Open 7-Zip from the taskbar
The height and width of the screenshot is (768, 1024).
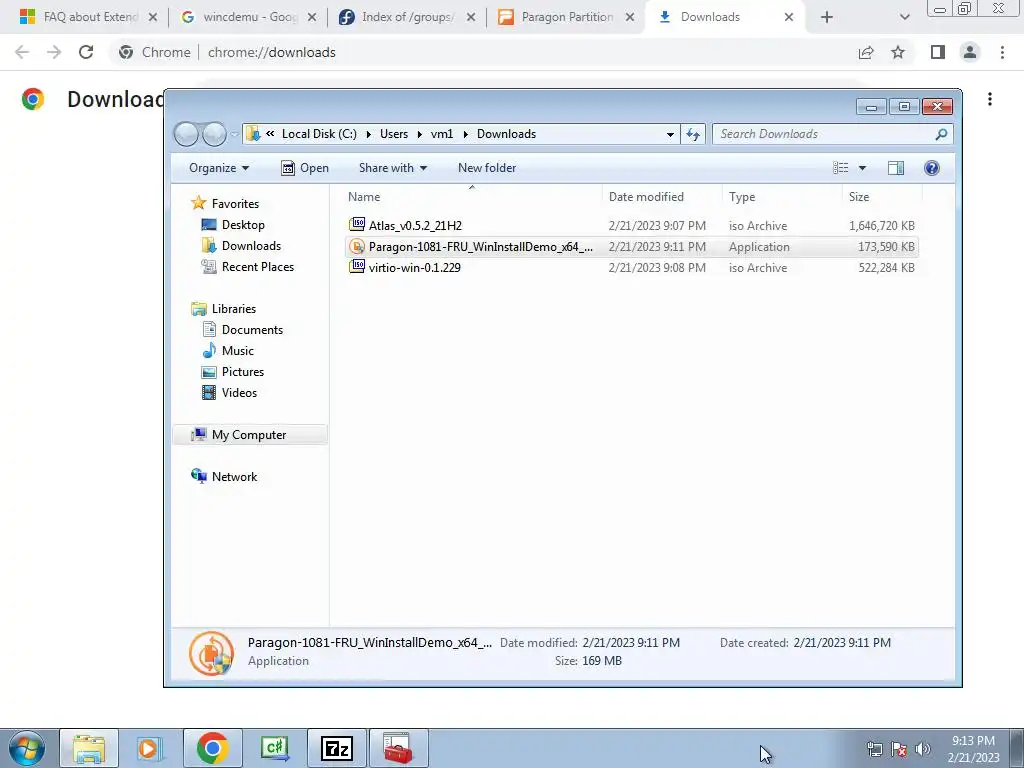coord(337,748)
